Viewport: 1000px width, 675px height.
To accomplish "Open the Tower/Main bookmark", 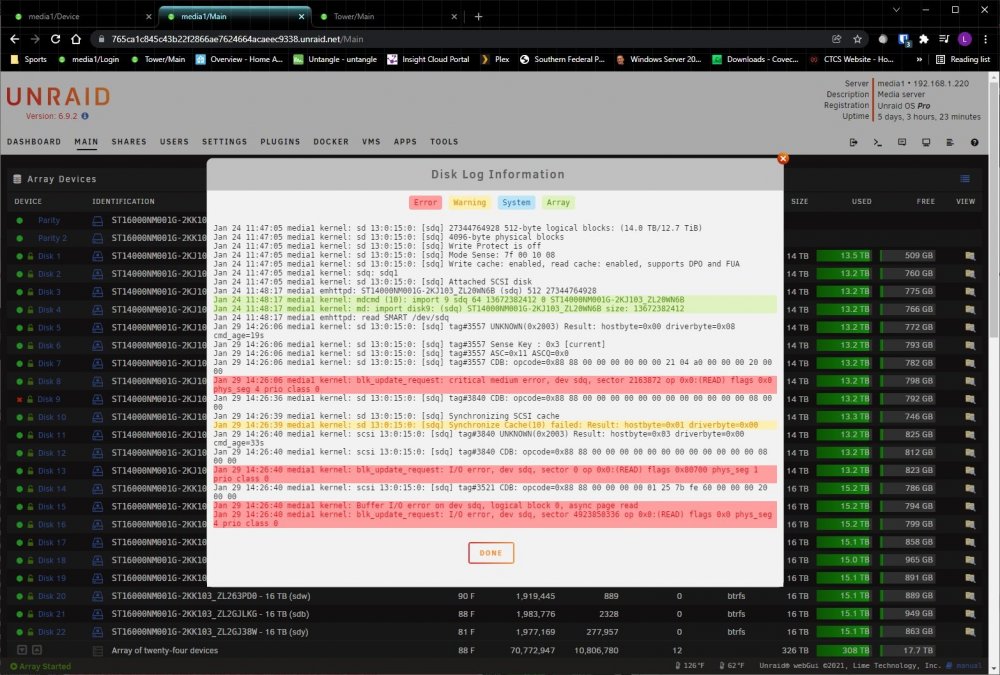I will coord(158,59).
